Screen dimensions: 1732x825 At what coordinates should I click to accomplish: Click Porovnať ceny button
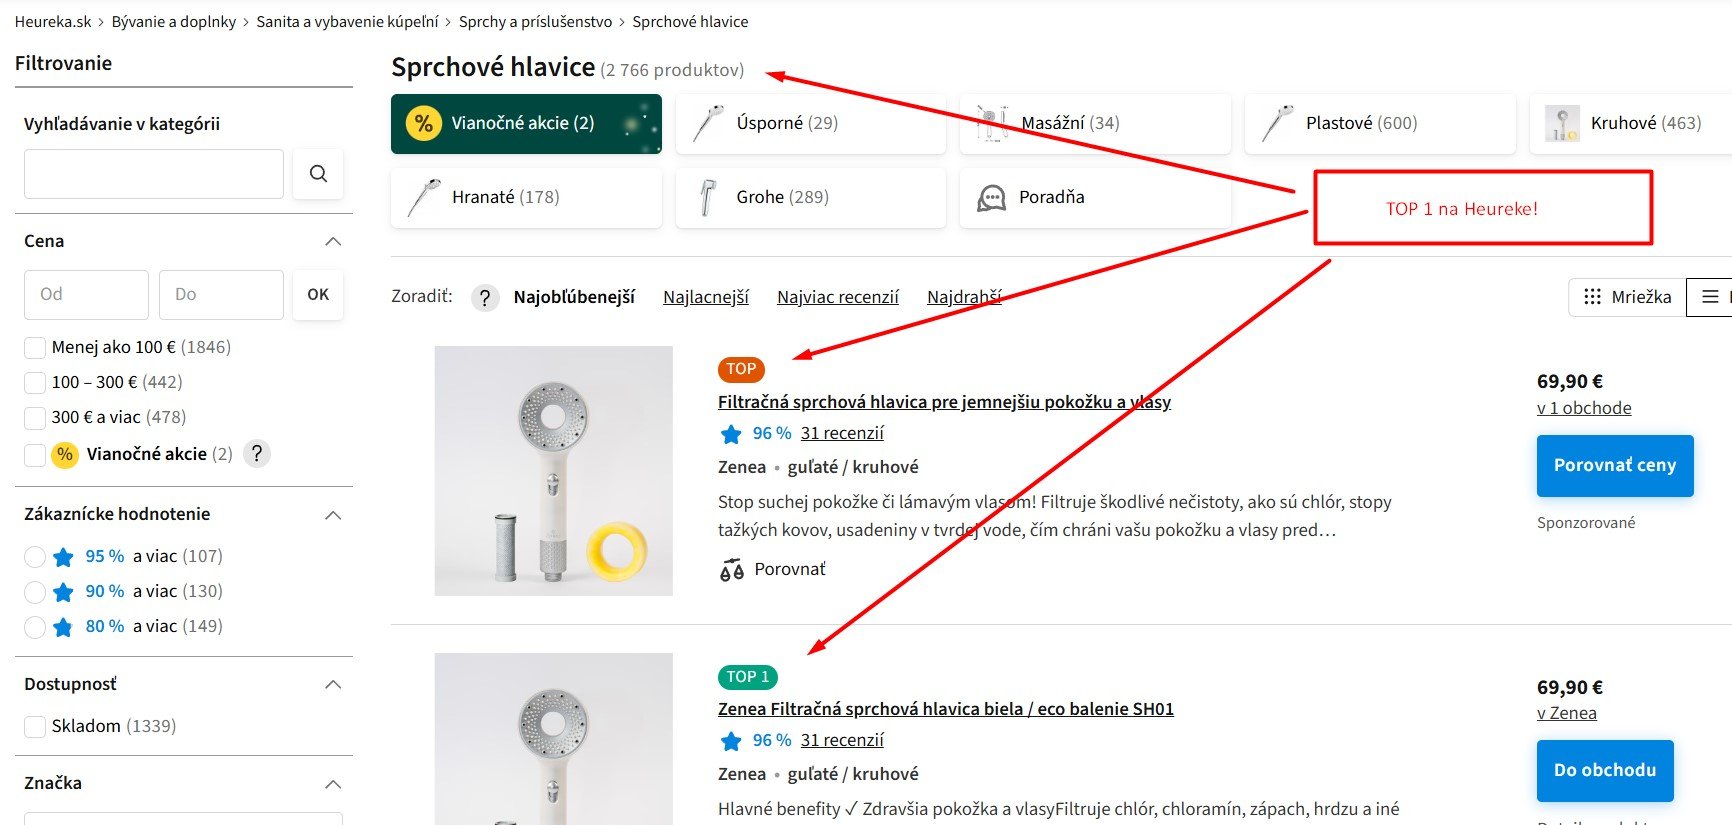tap(1615, 465)
